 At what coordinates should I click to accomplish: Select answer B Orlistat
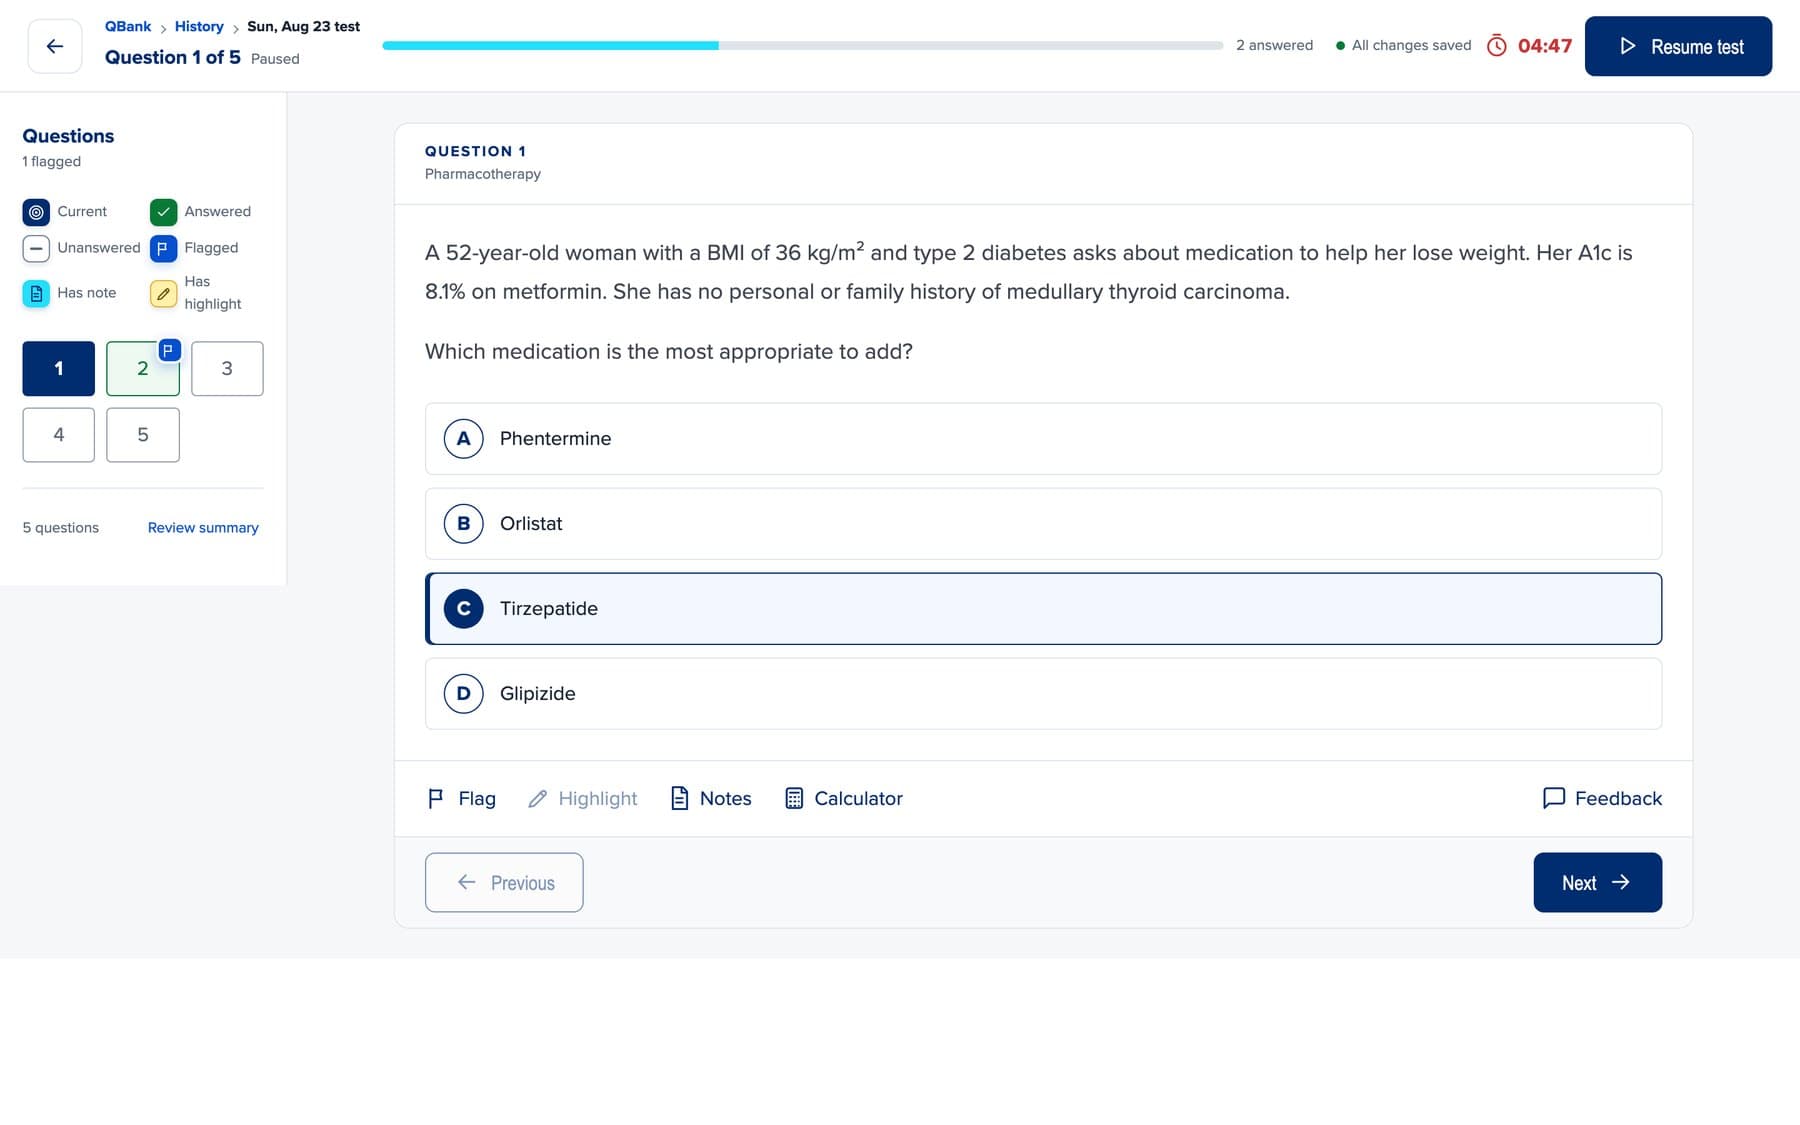1043,524
